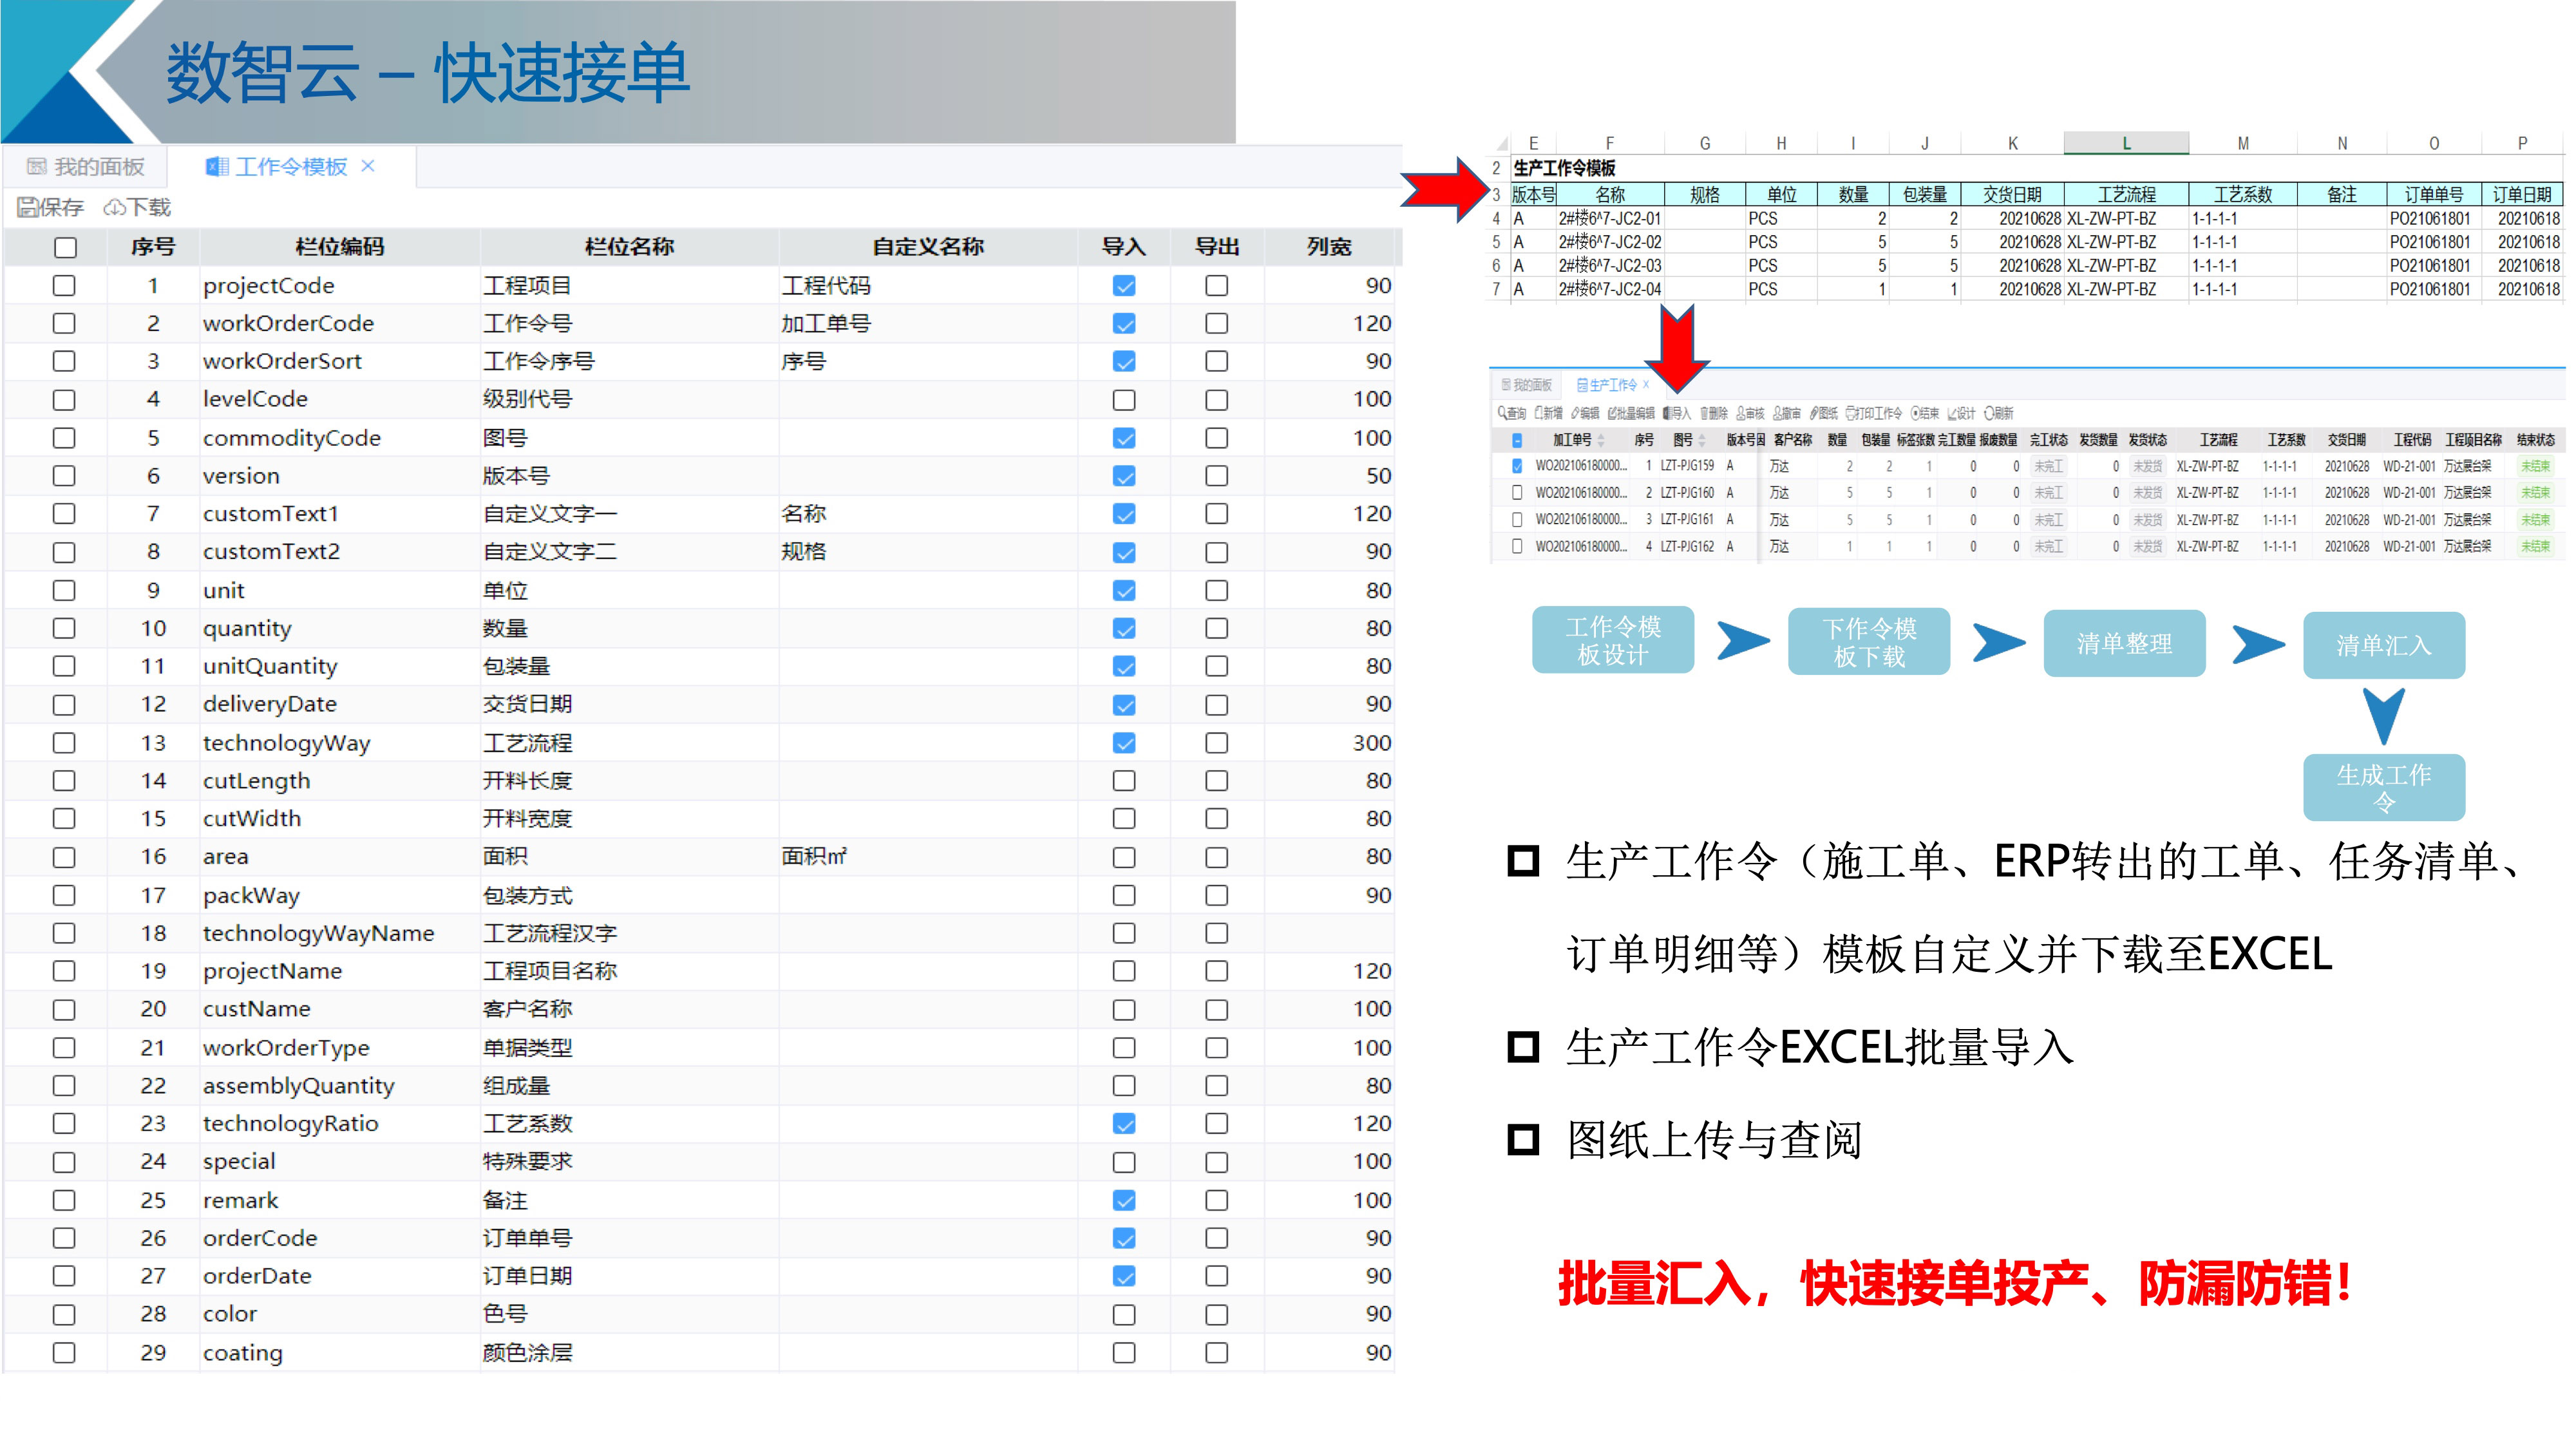
Task: Click 导入 in the 生产工作令 toolbar
Action: 1677,413
